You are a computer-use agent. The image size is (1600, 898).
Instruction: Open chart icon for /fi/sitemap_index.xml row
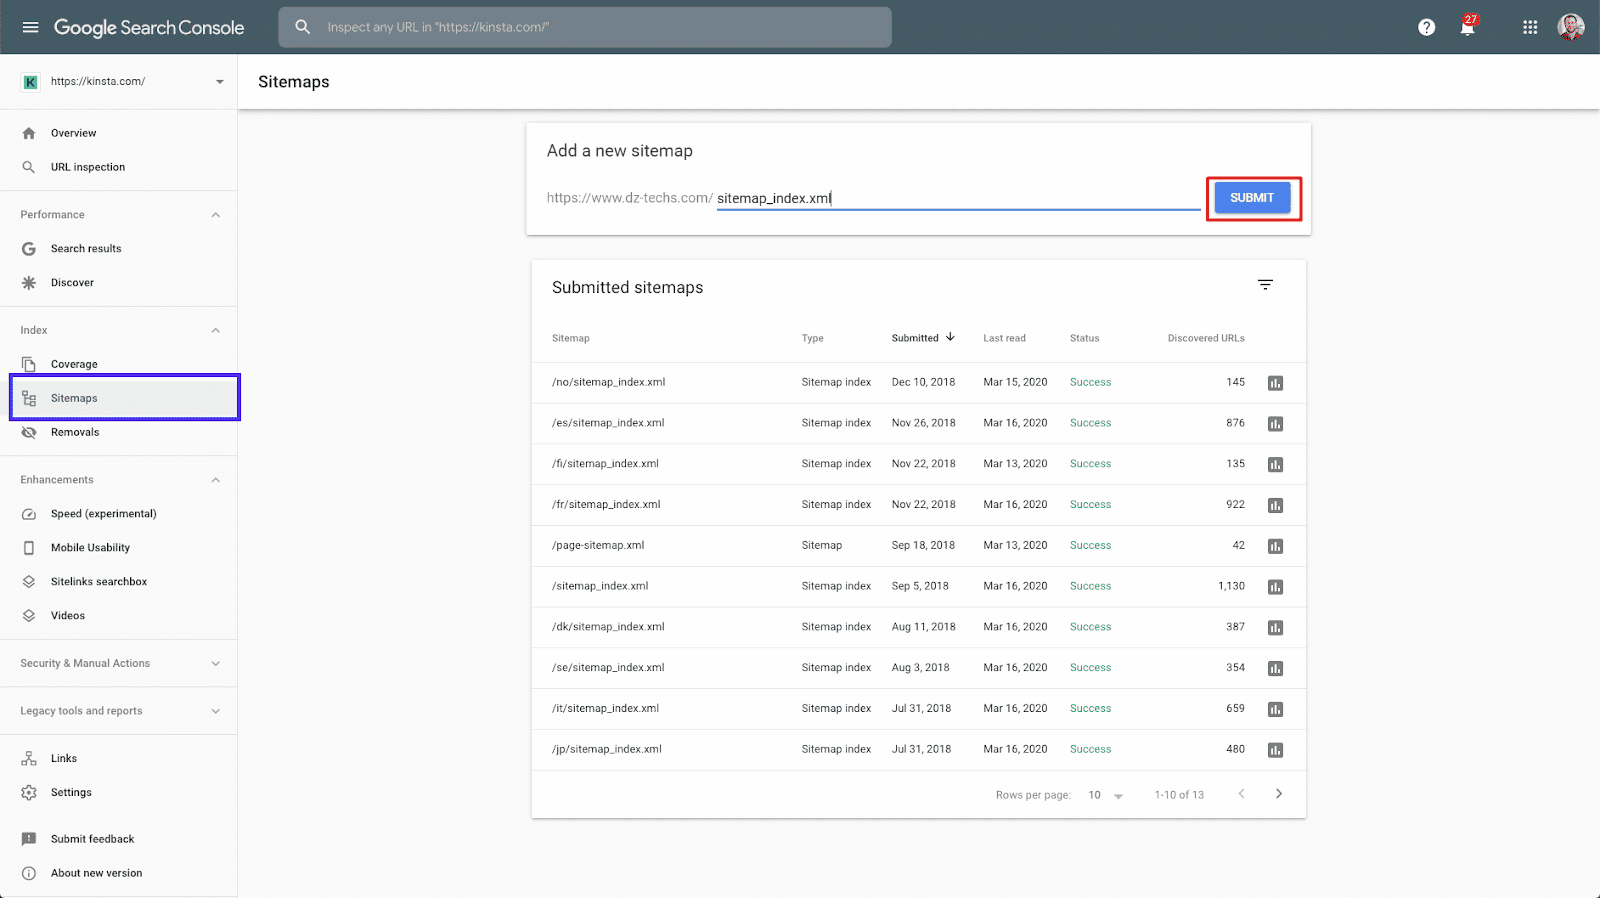pos(1275,465)
